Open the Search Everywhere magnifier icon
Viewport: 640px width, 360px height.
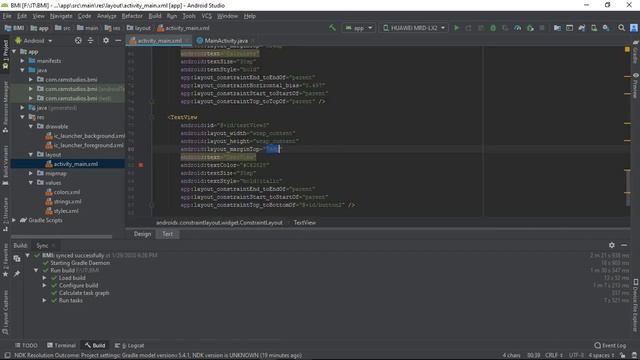(621, 28)
